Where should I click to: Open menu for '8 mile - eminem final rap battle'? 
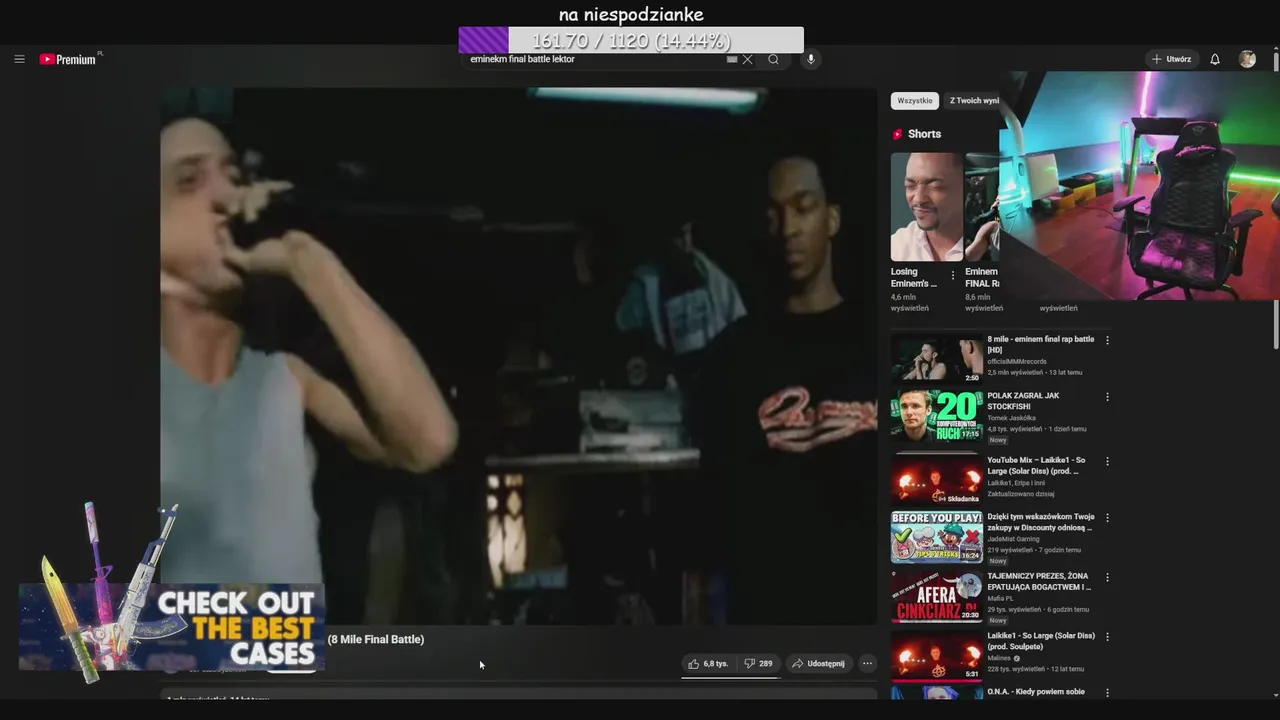(x=1107, y=340)
